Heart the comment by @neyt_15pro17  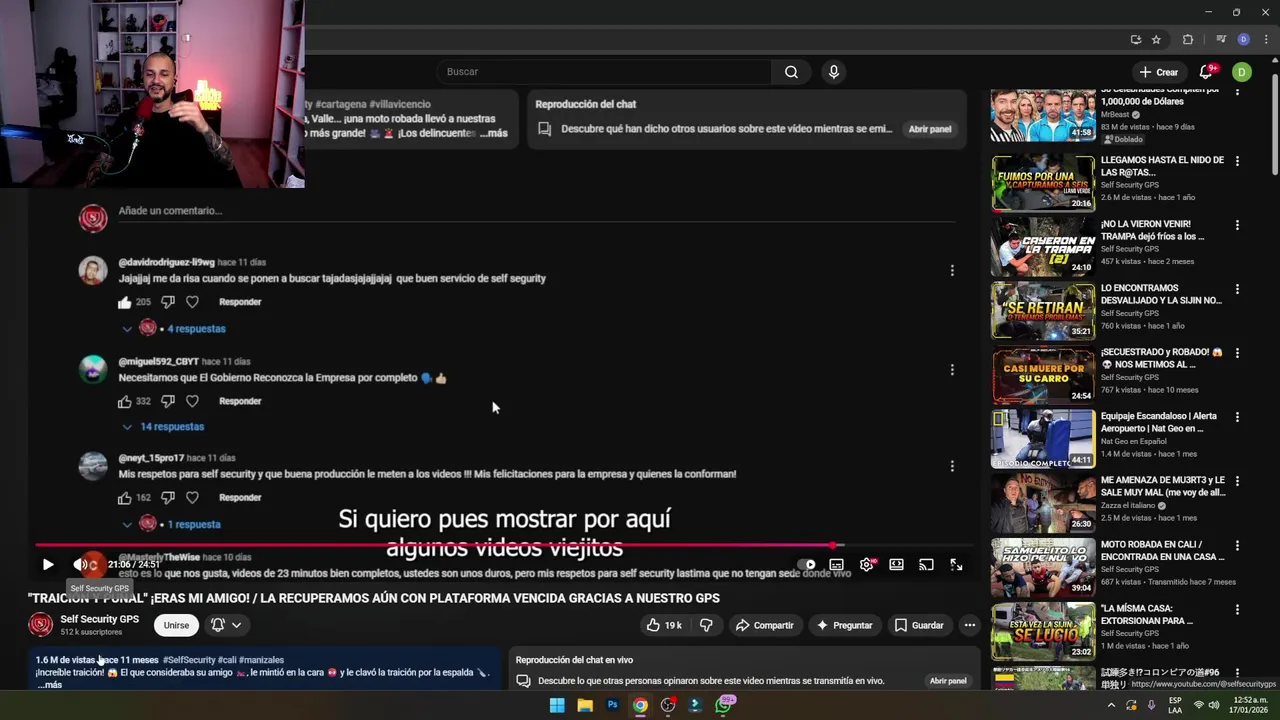192,498
